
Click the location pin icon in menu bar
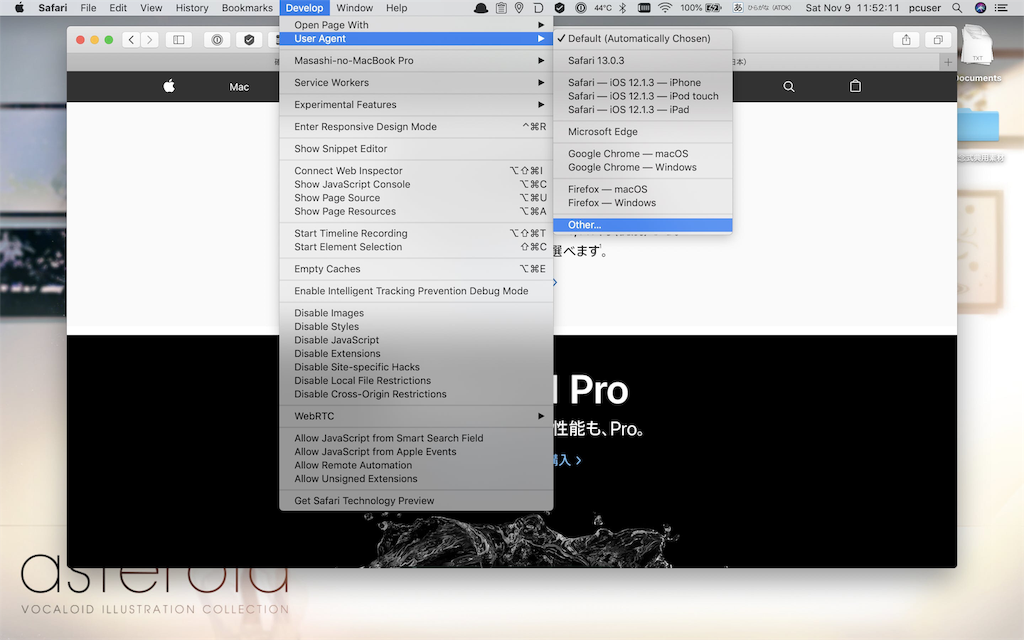519,8
